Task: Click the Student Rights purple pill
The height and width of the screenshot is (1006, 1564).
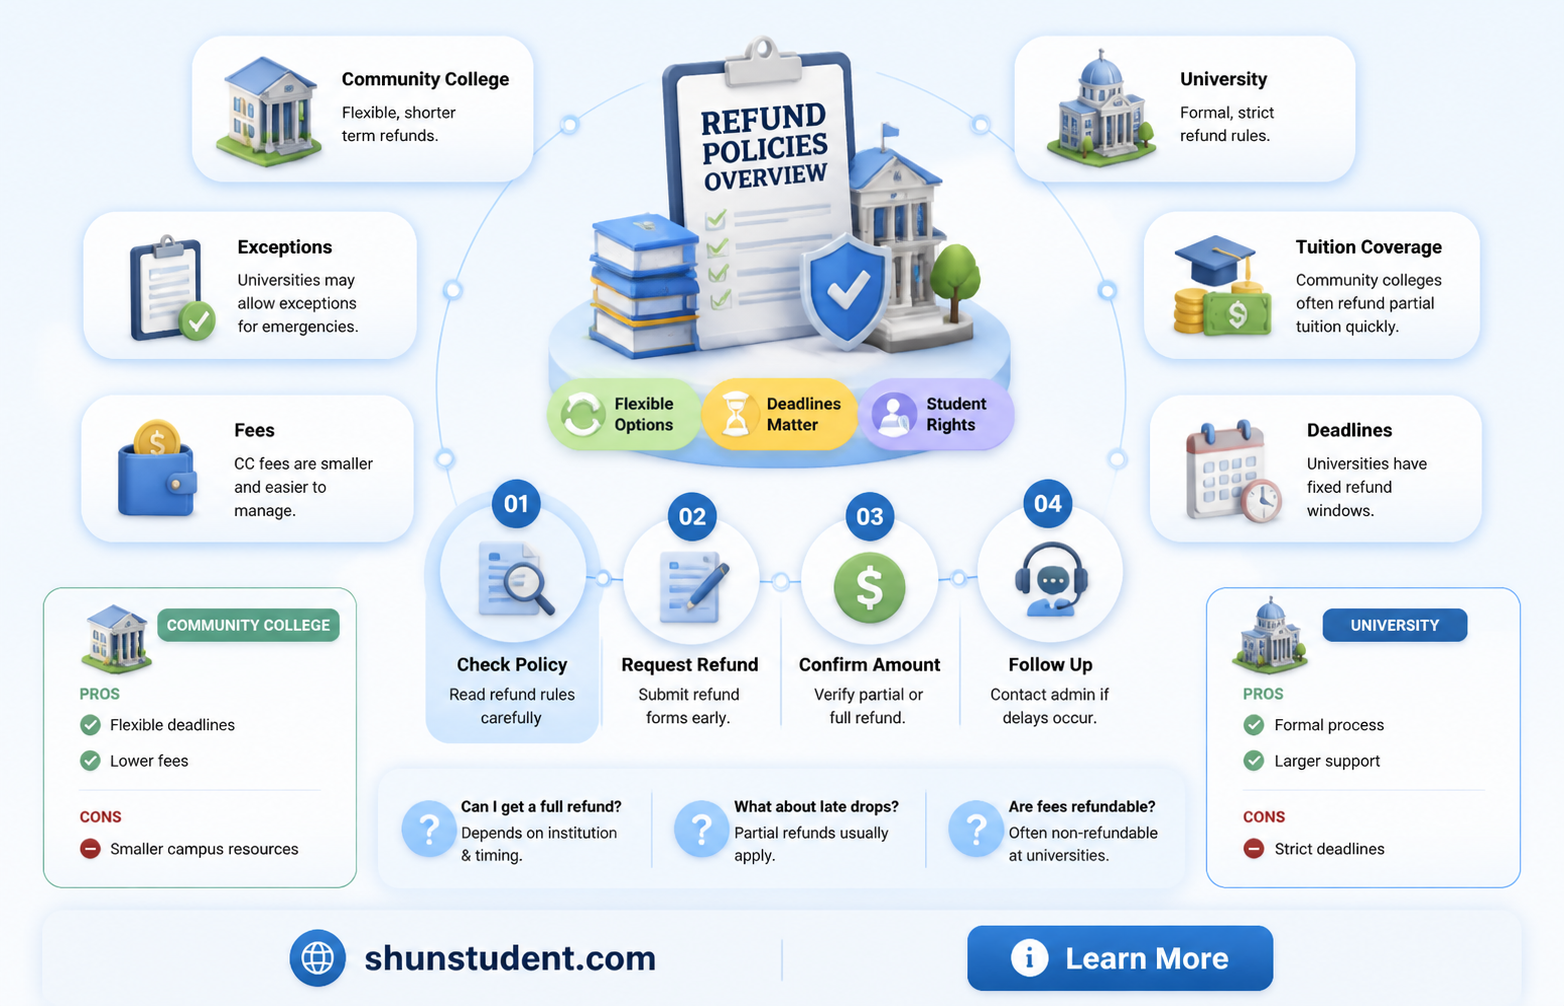Action: (937, 414)
